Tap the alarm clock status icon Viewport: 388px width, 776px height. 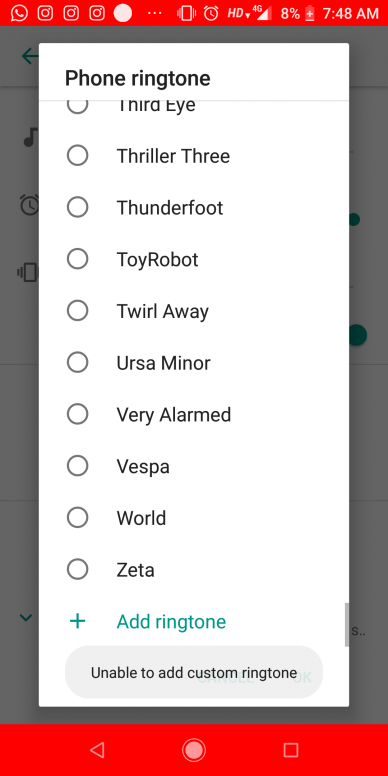pyautogui.click(x=211, y=13)
